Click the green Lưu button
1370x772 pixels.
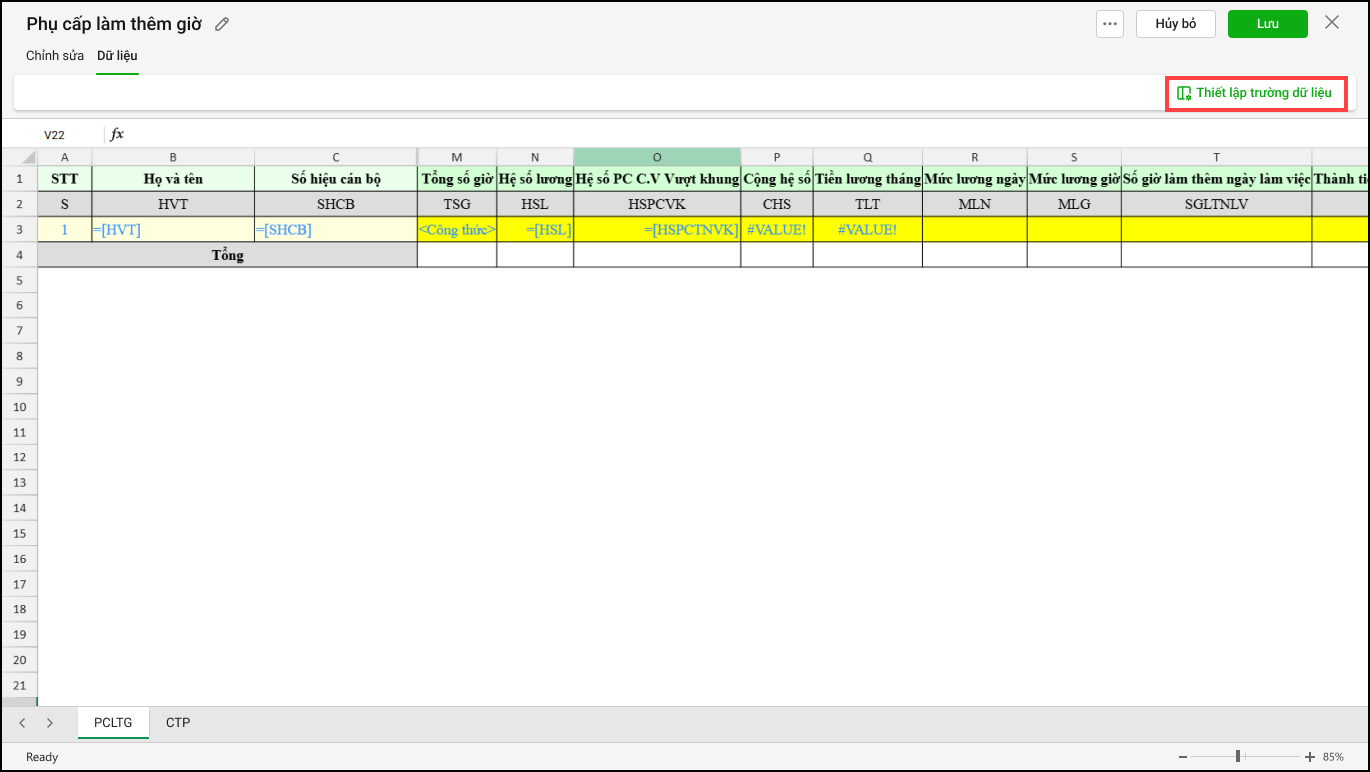[x=1267, y=24]
